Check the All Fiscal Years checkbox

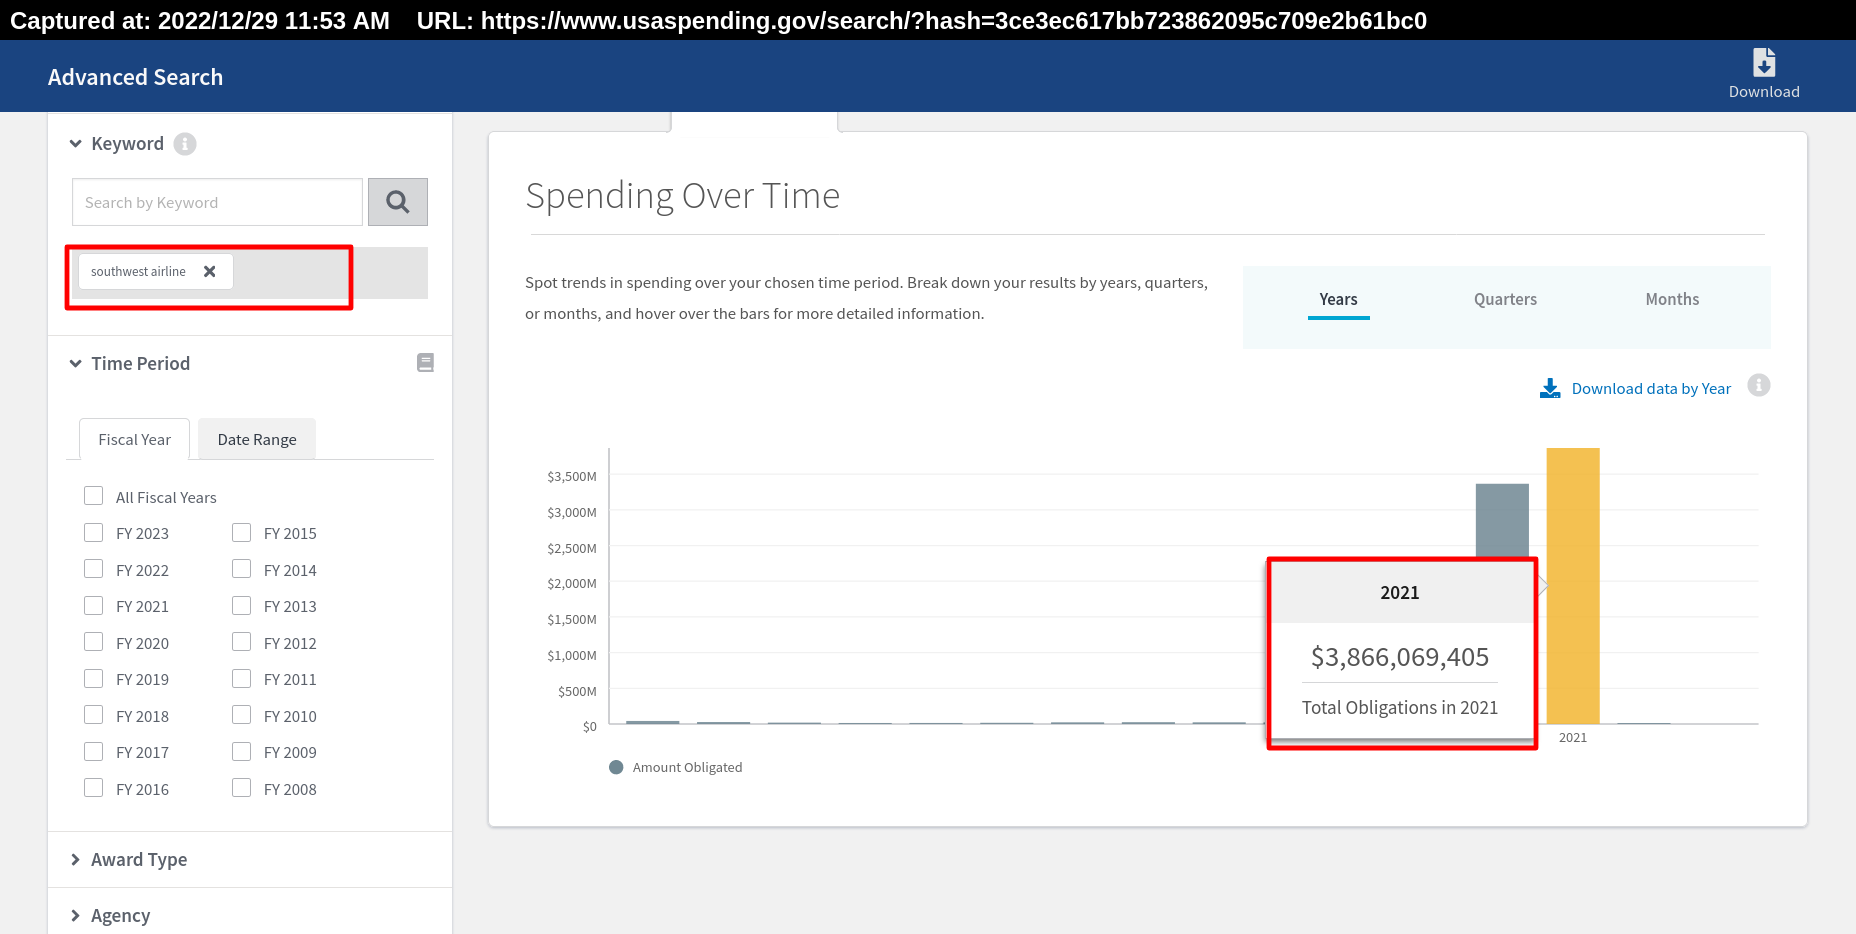[94, 496]
